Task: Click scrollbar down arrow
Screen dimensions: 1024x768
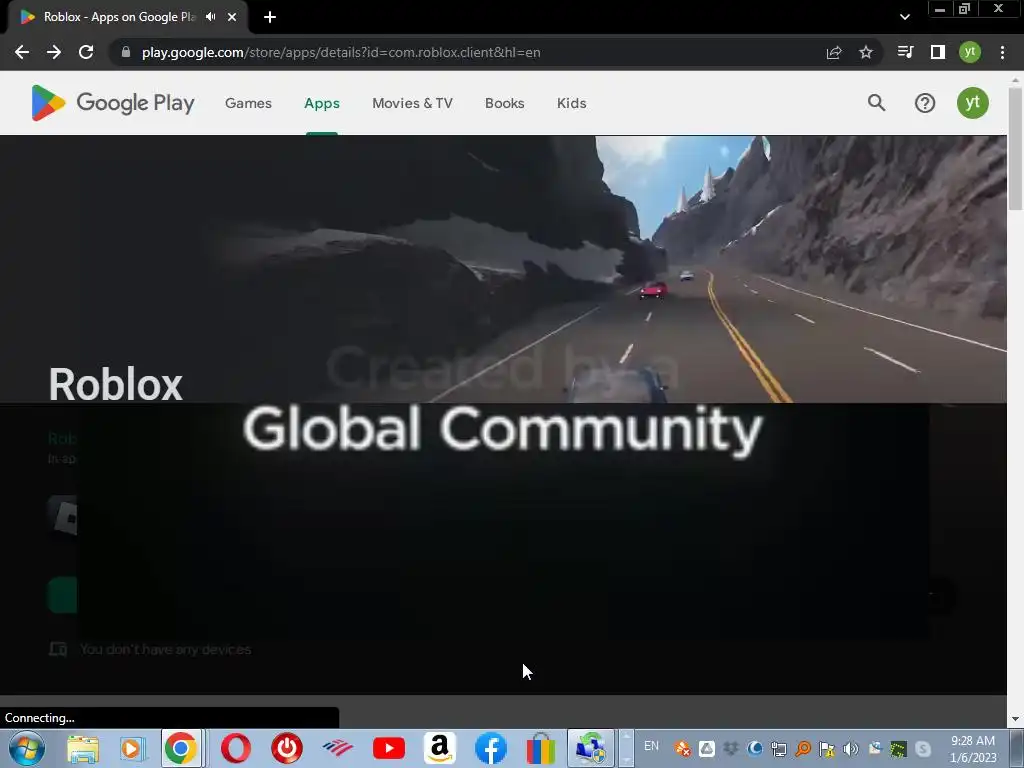Action: coord(1016,719)
